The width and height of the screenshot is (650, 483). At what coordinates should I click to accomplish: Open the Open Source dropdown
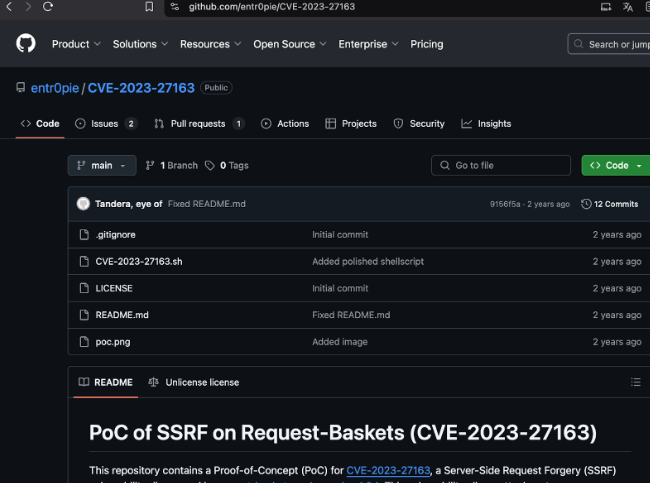290,44
